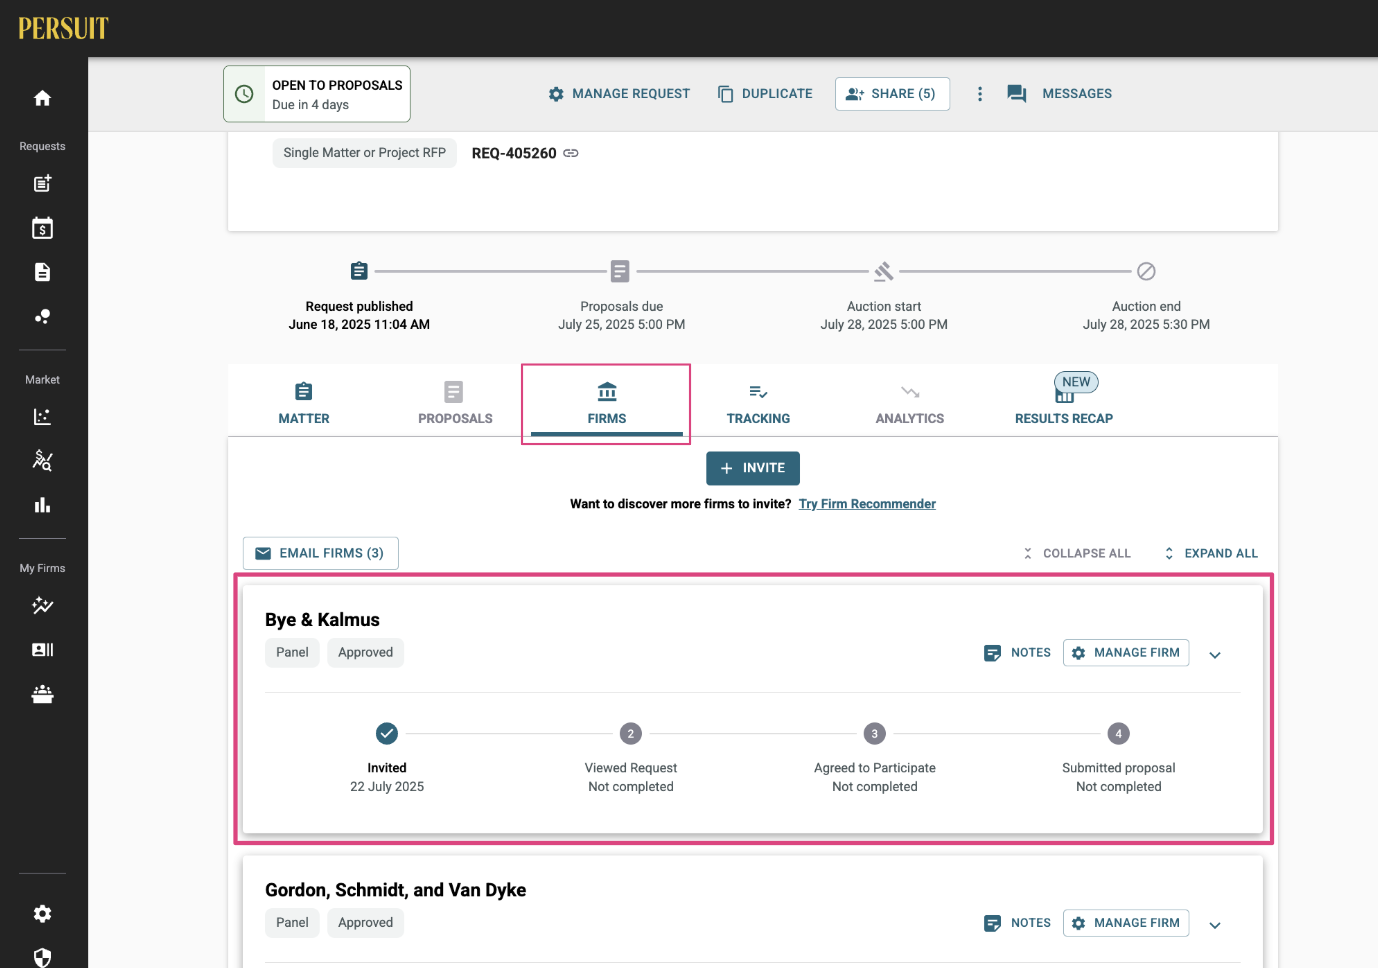Open the calendar dollar icon in sidebar
The height and width of the screenshot is (968, 1378).
tap(42, 228)
